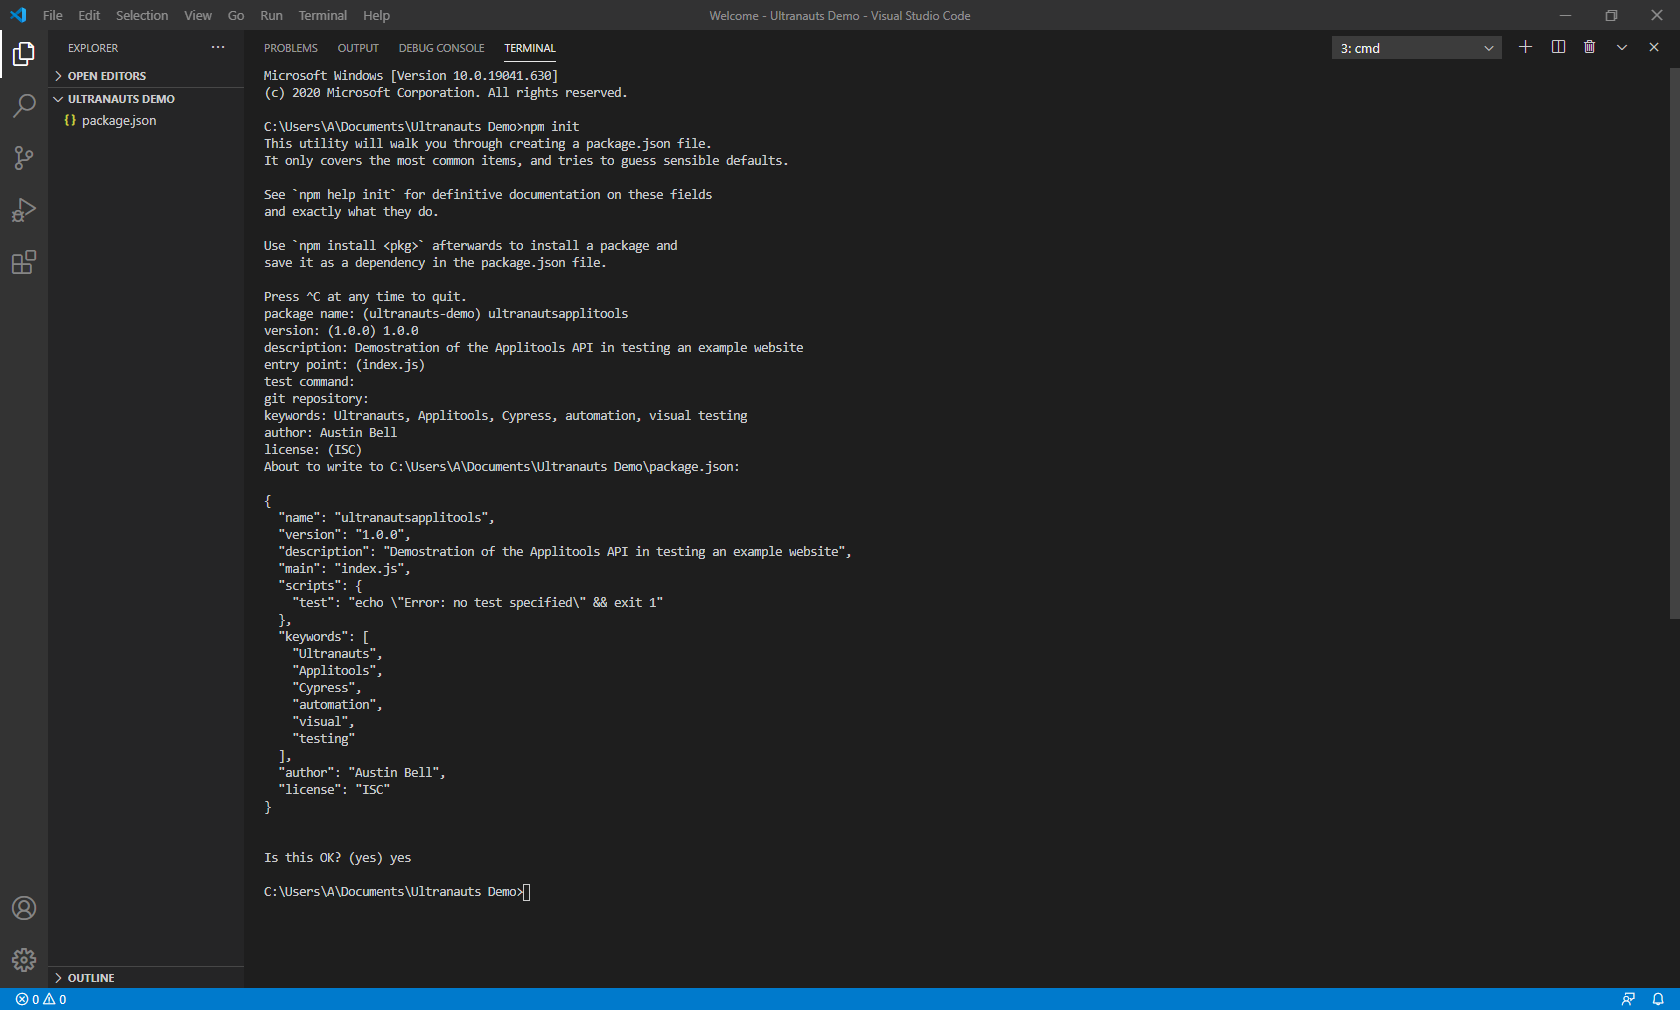
Task: Open notifications bell in status bar
Action: [x=1658, y=999]
